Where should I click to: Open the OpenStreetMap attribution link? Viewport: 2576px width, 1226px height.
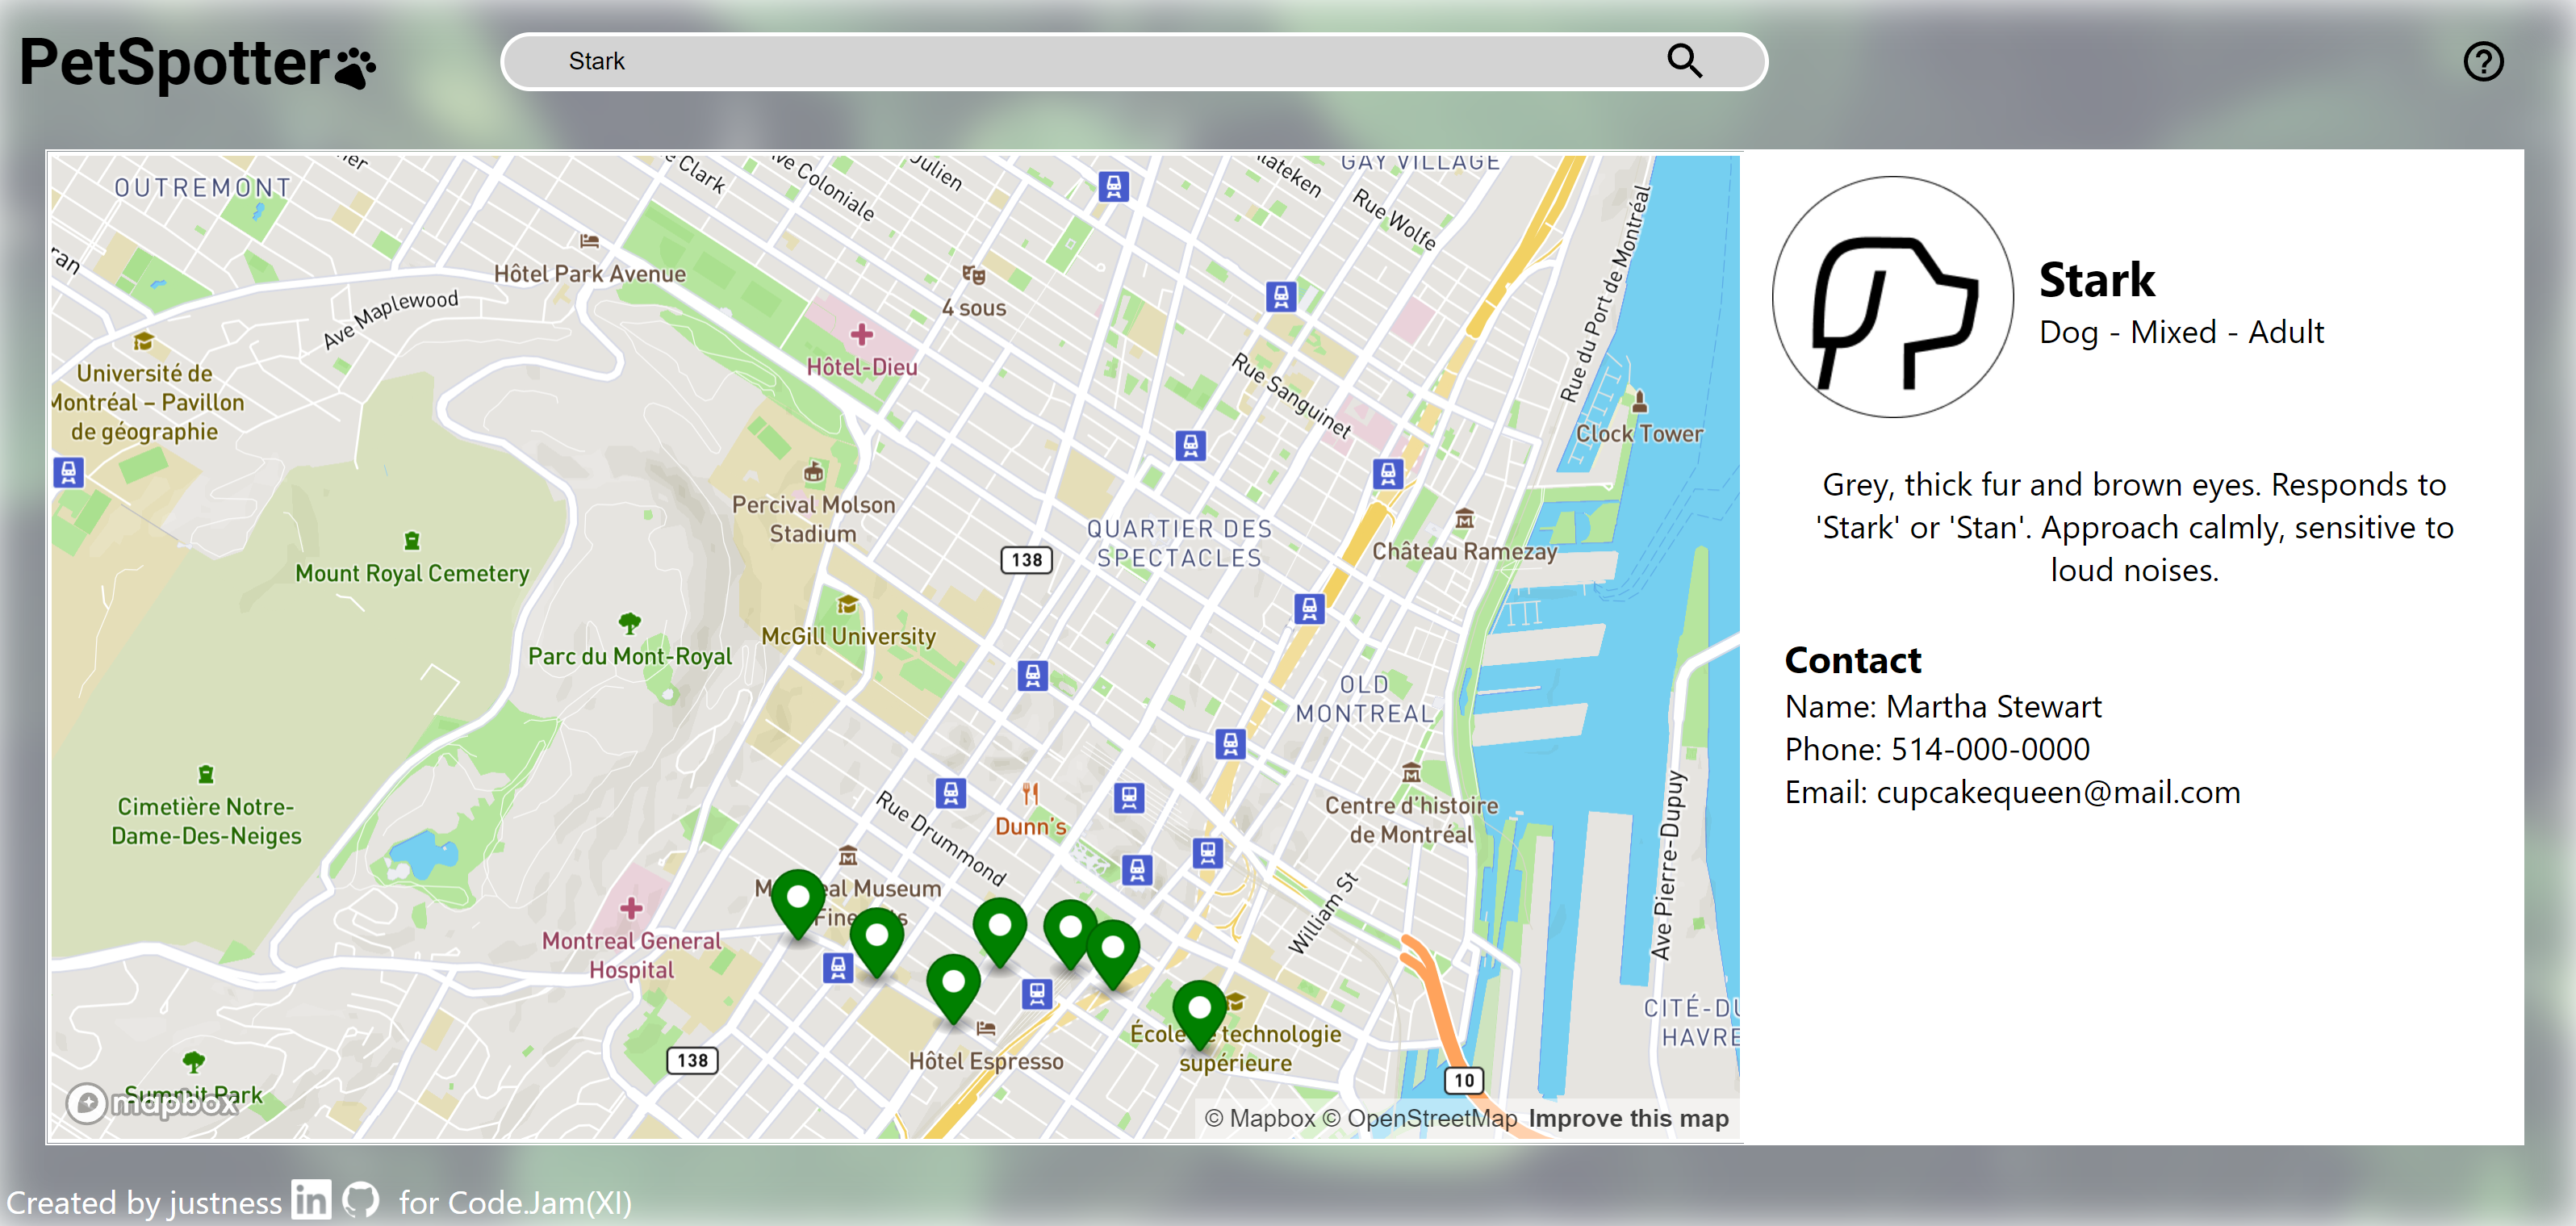(1419, 1118)
